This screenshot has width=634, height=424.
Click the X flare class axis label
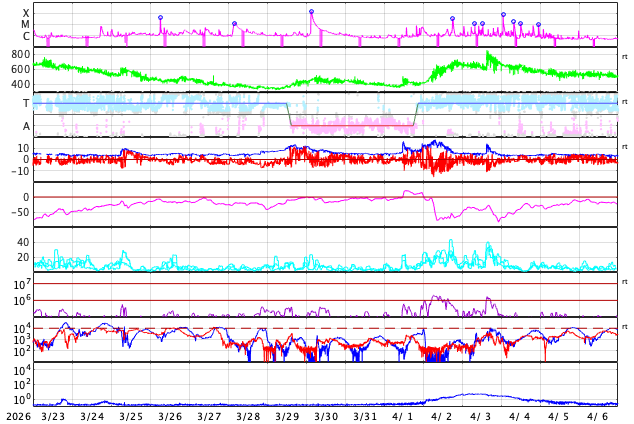click(26, 13)
